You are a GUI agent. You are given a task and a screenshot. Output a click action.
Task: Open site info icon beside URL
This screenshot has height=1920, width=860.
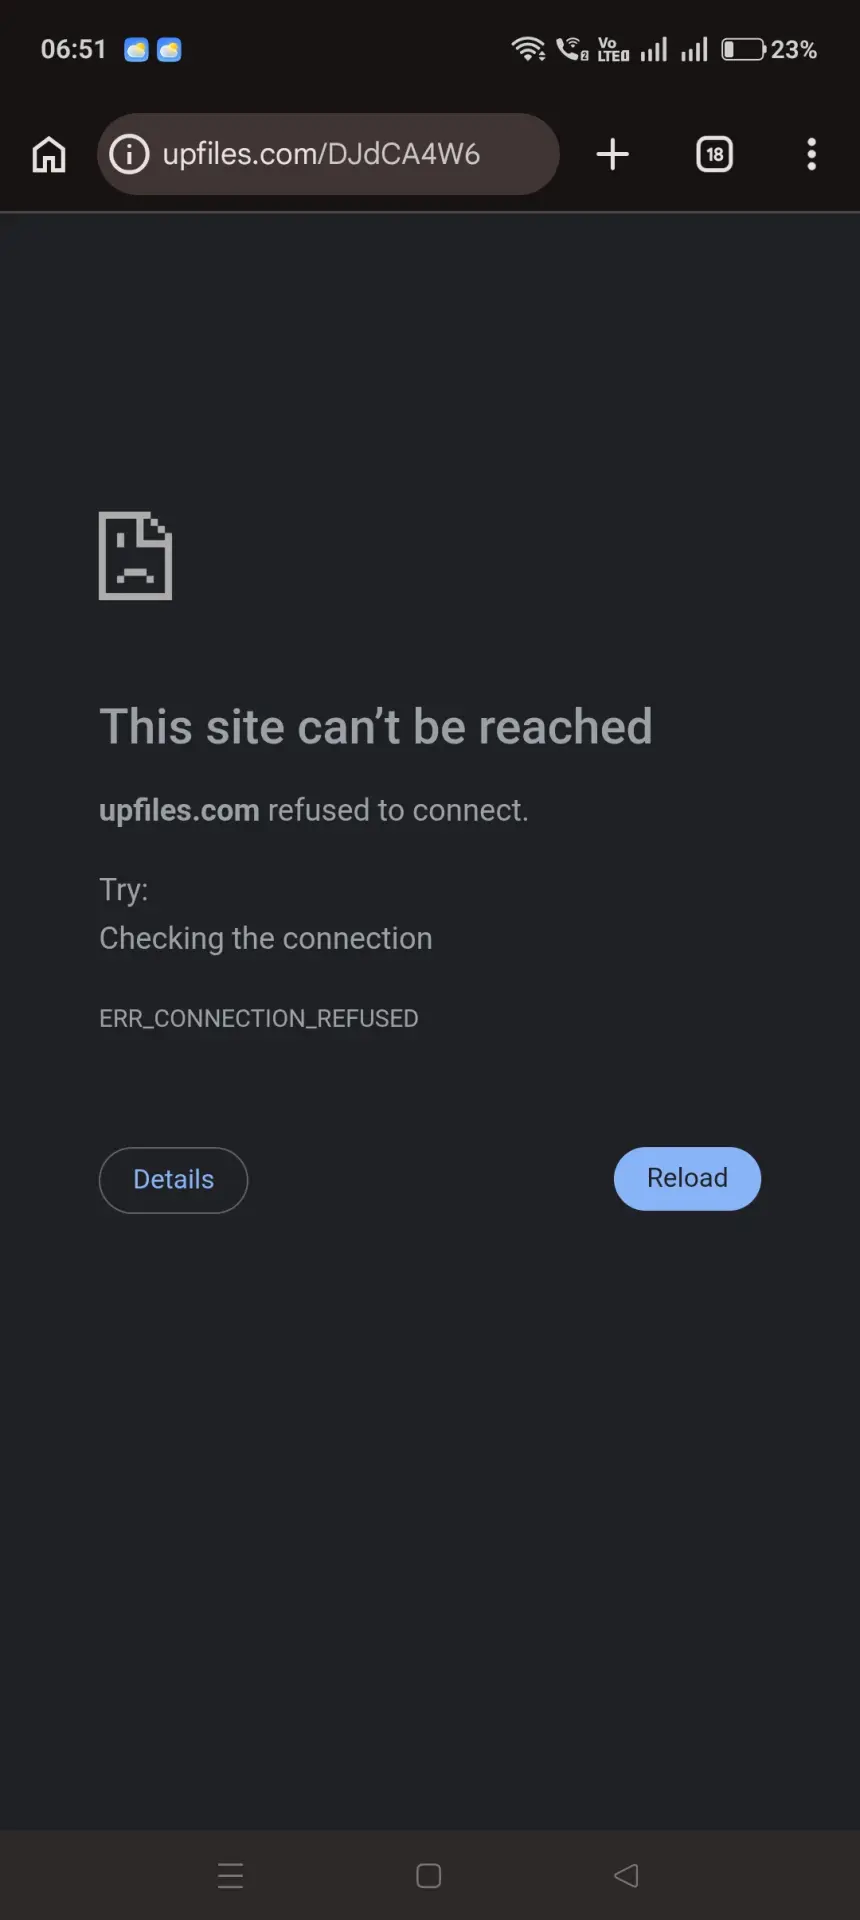[x=129, y=154]
